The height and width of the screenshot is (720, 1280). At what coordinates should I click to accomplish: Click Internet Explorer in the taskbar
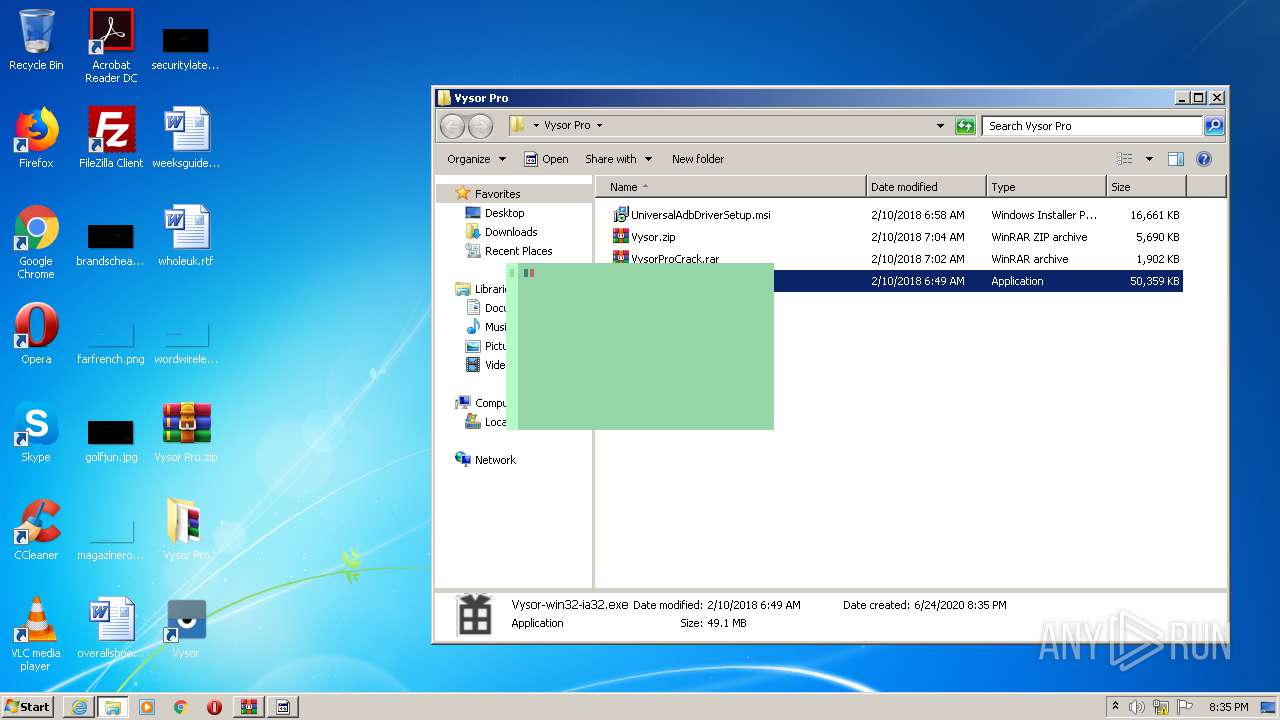pos(79,707)
